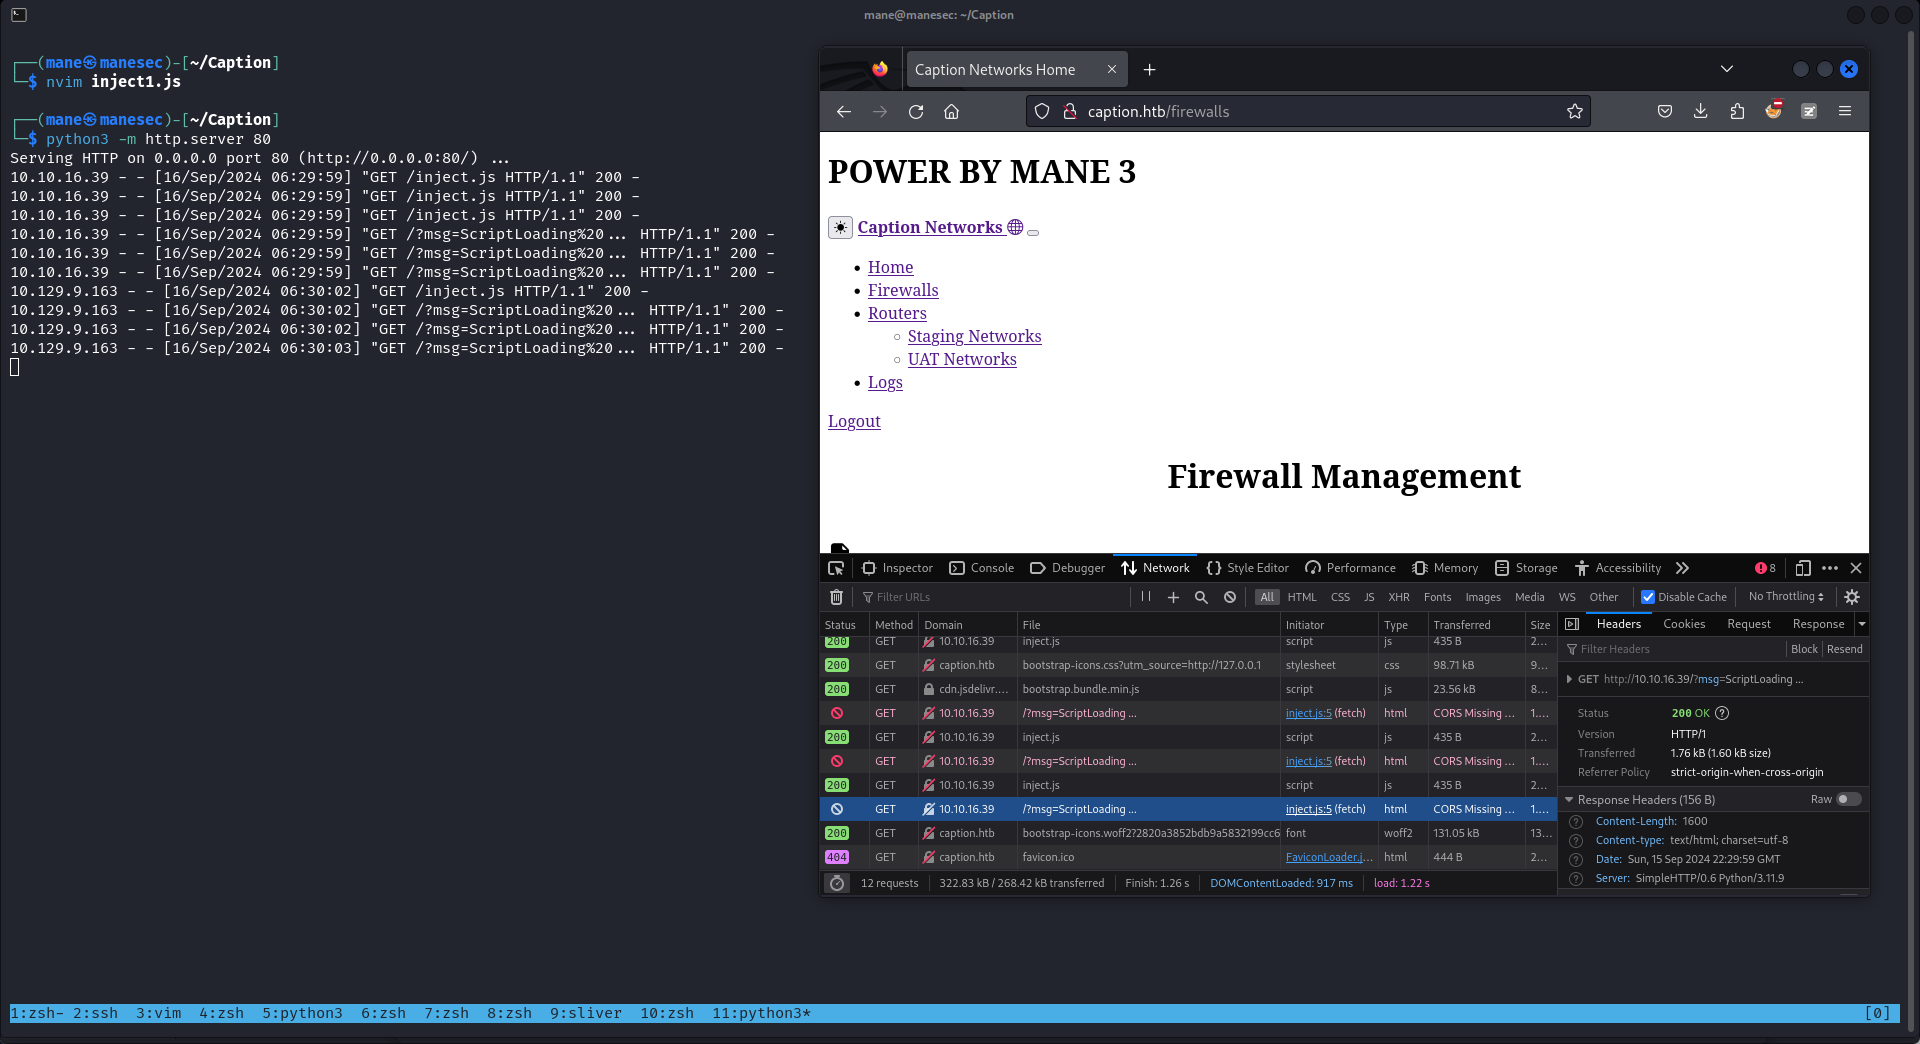Toggle the Images request filter

[x=1483, y=597]
